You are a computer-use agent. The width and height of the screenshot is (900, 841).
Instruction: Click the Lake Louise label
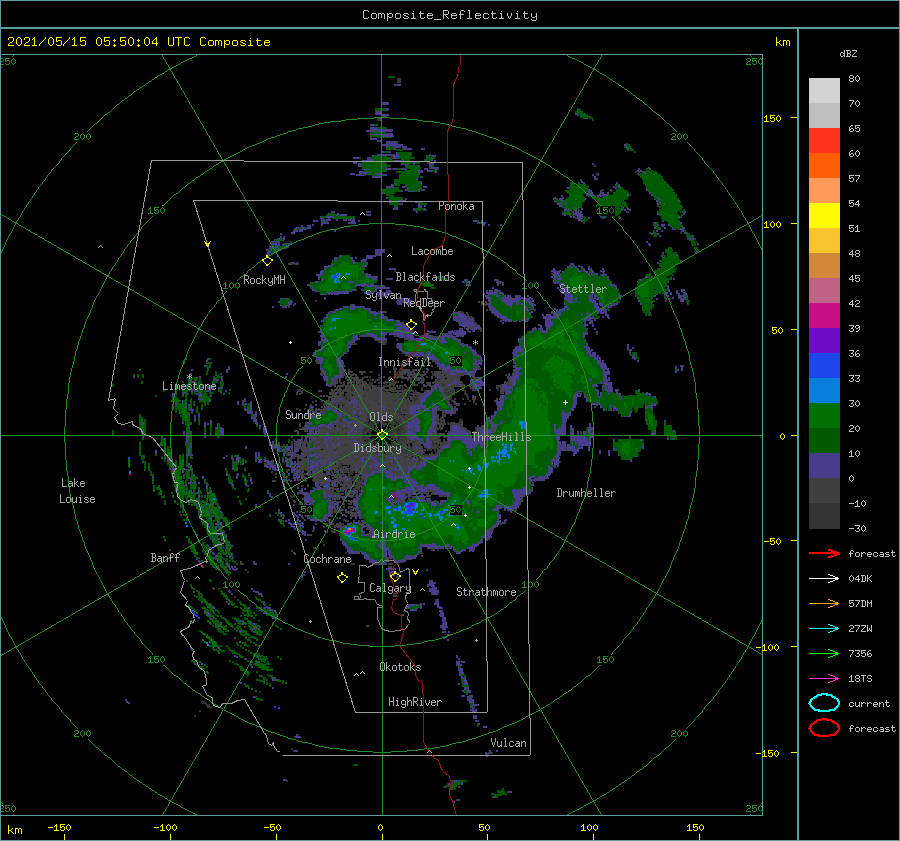pyautogui.click(x=77, y=491)
